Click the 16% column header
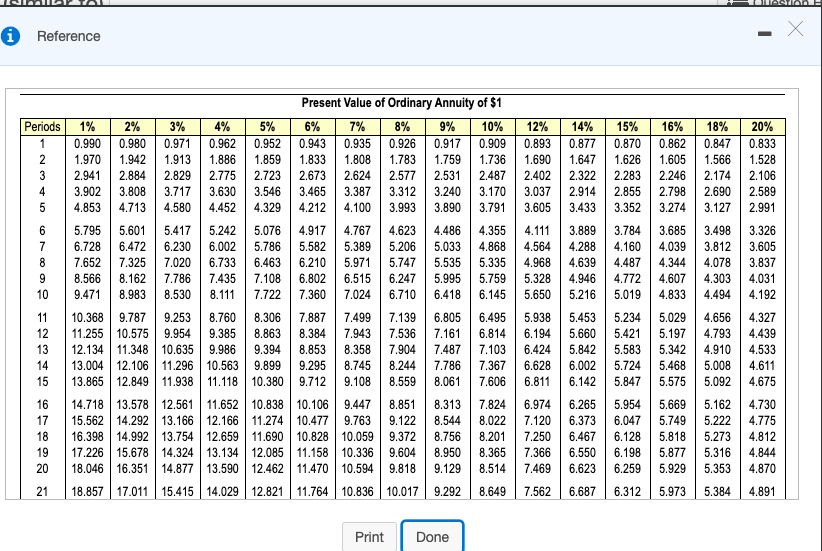822x551 pixels. click(673, 127)
